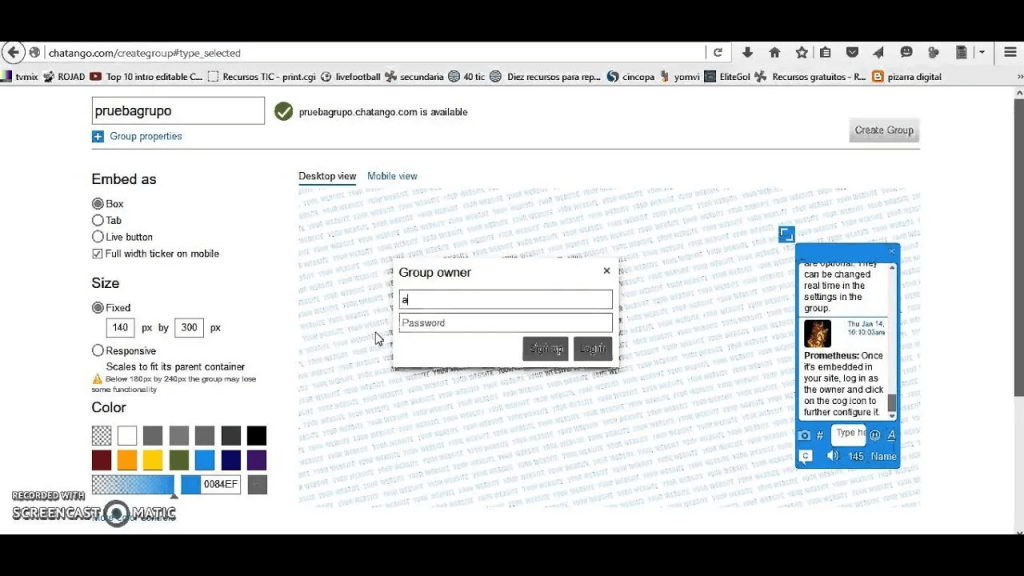Select the Box embed option
The height and width of the screenshot is (576, 1024).
tap(98, 204)
